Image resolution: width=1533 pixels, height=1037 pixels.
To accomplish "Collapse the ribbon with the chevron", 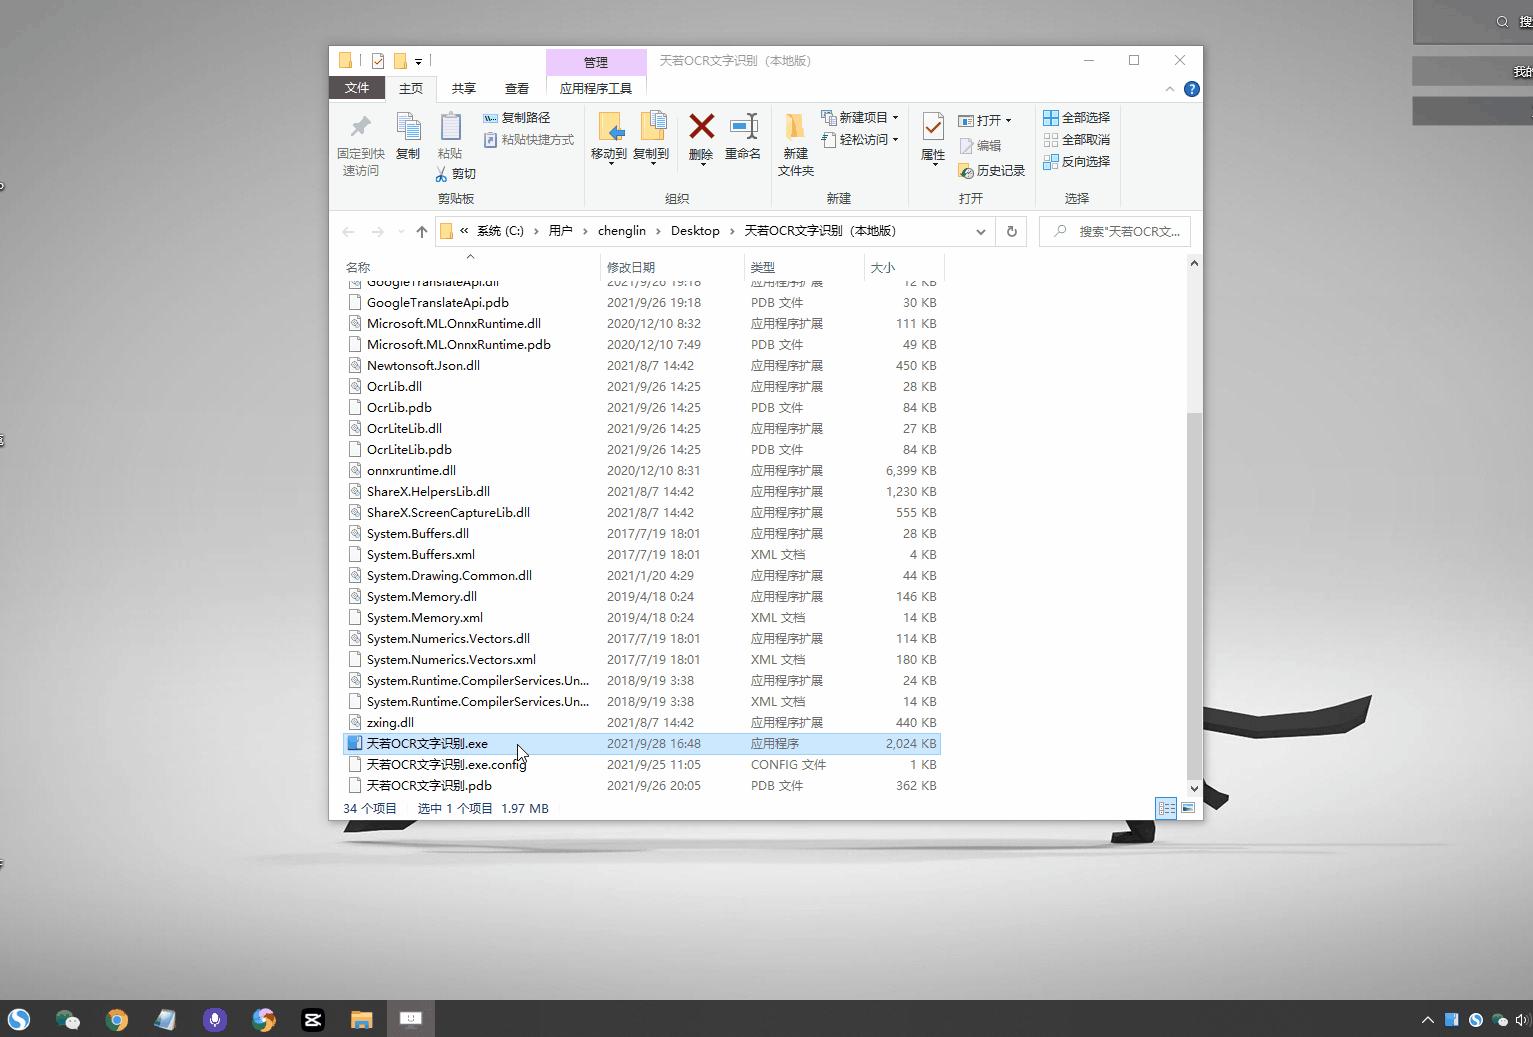I will tap(1169, 89).
